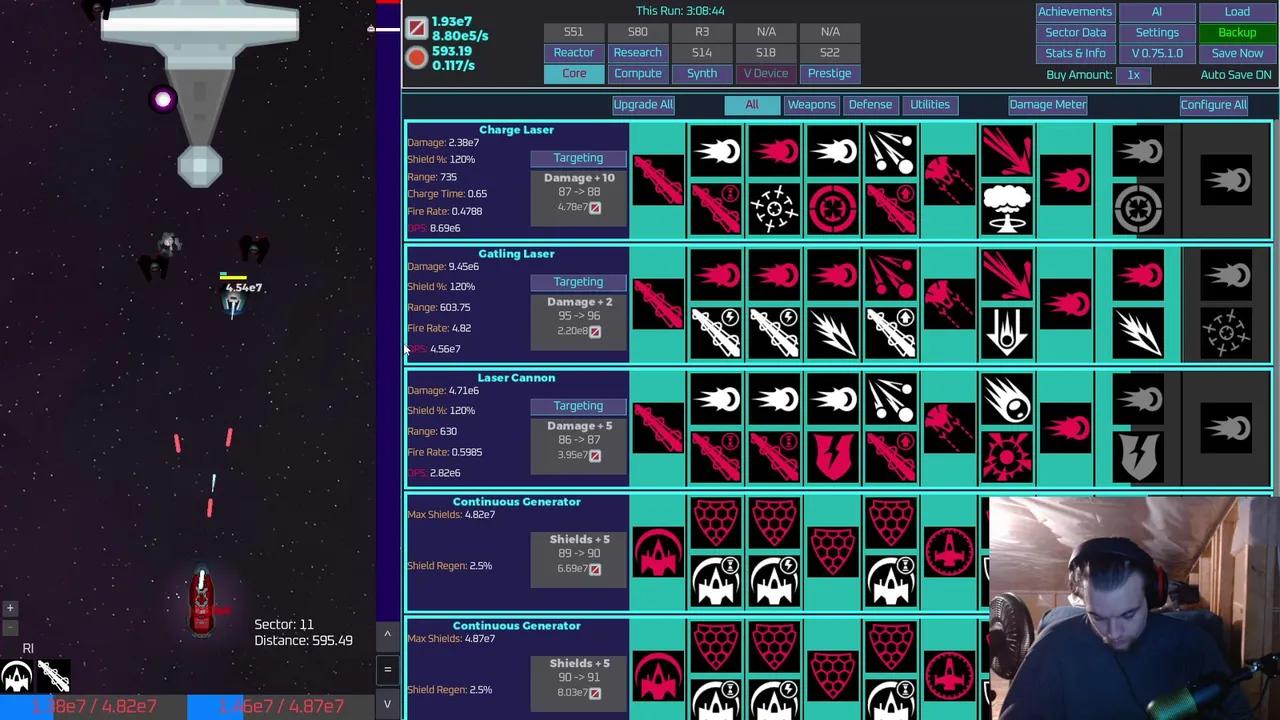Click the red lightning shield module in Laser Cannon

coord(833,457)
